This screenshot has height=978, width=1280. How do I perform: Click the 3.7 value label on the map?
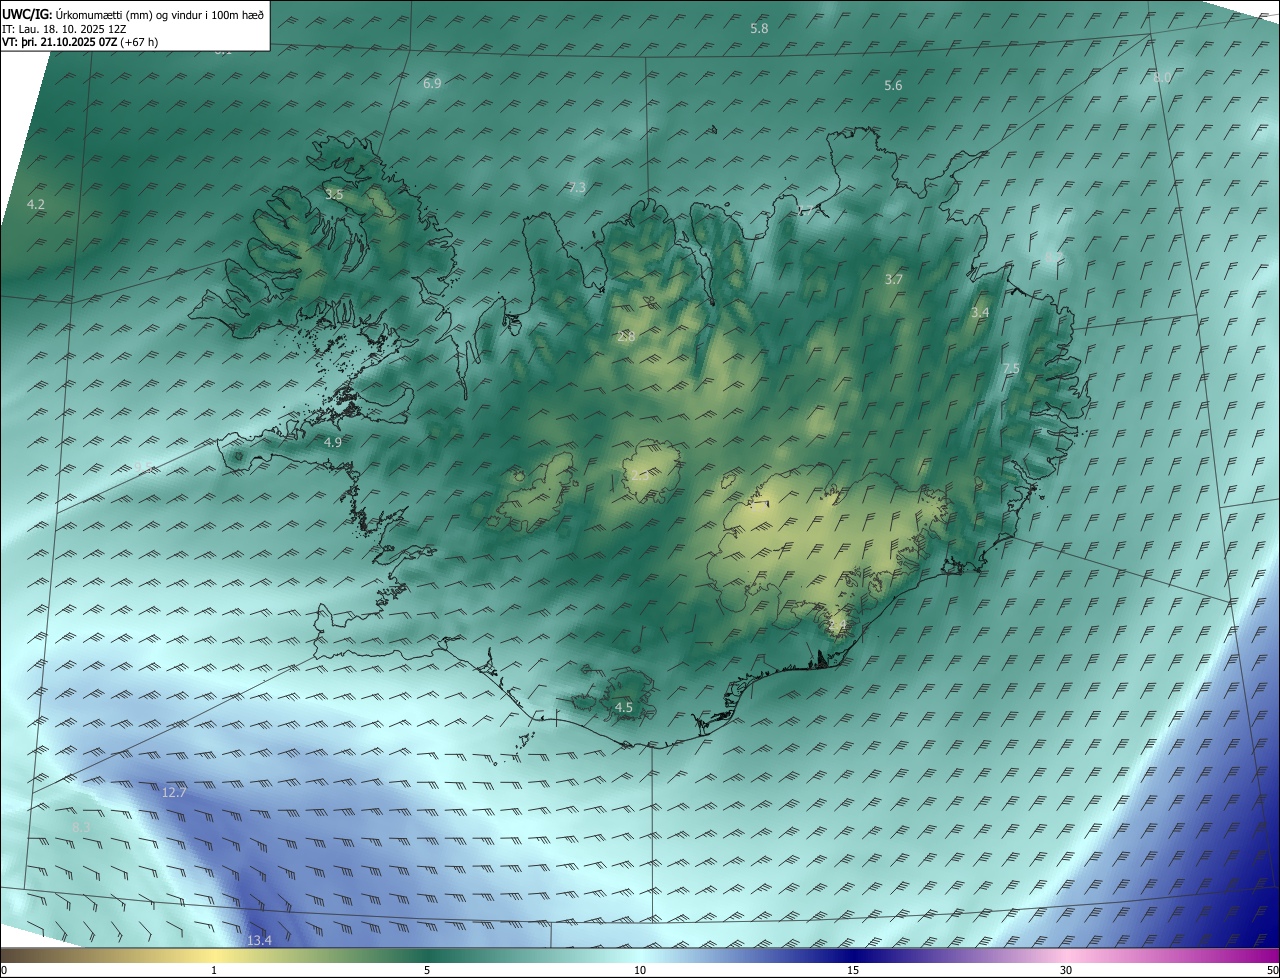(x=894, y=280)
